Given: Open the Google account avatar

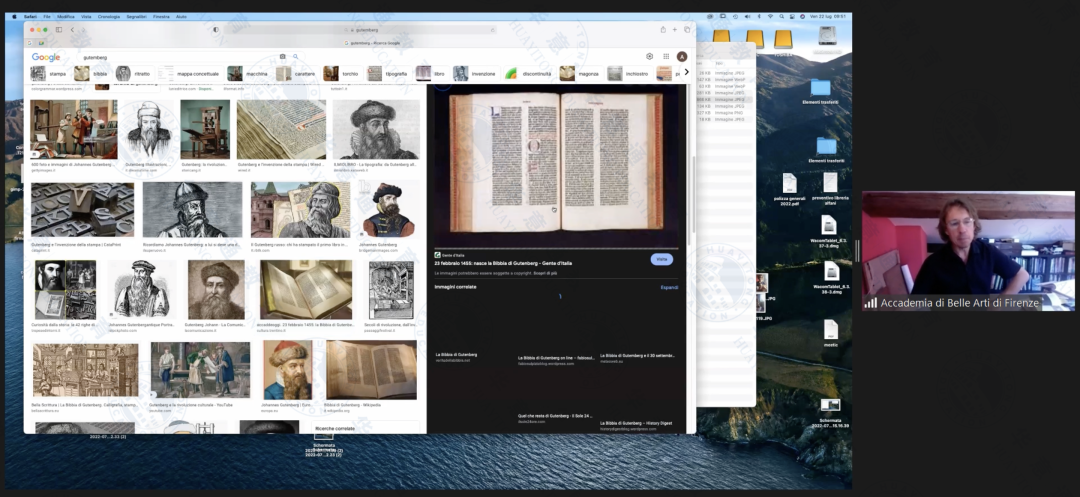Looking at the screenshot, I should coord(682,56).
